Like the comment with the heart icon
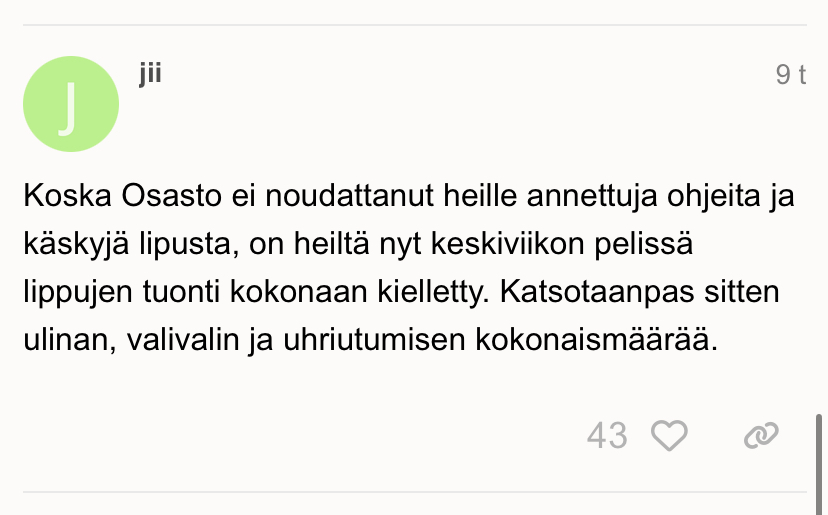The image size is (828, 515). [x=669, y=435]
